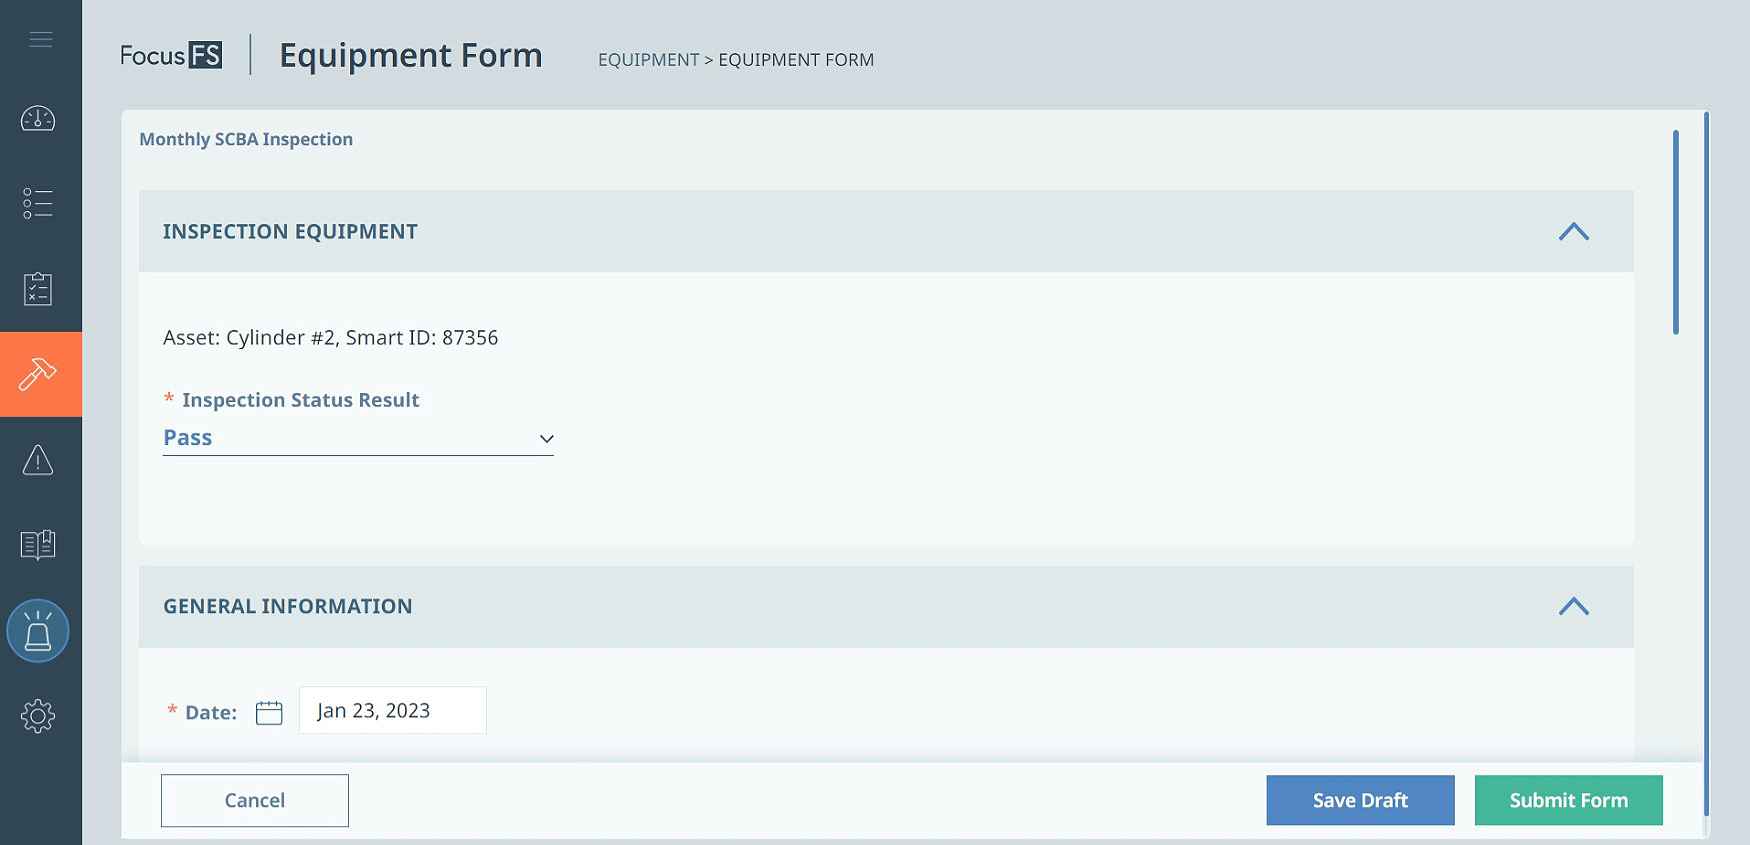Open the hamburger menu icon
1750x845 pixels.
[x=40, y=39]
